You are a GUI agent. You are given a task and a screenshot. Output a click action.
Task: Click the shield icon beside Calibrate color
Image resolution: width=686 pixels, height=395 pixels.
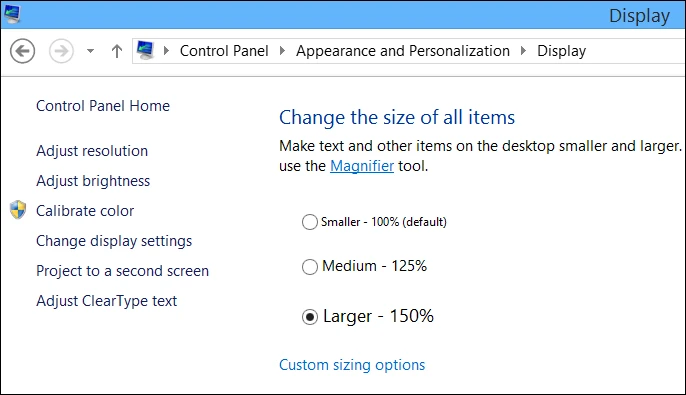click(x=18, y=210)
